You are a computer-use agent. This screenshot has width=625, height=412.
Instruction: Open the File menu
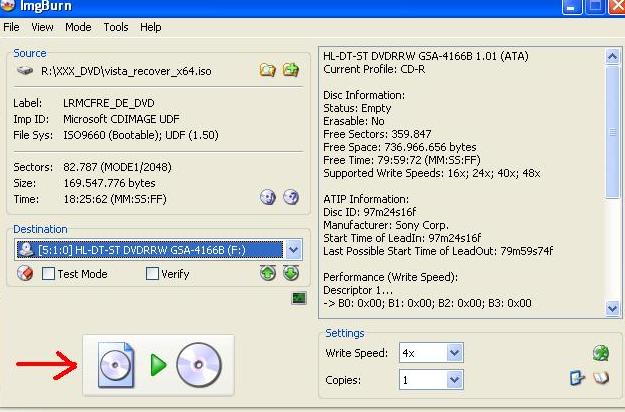[x=11, y=27]
